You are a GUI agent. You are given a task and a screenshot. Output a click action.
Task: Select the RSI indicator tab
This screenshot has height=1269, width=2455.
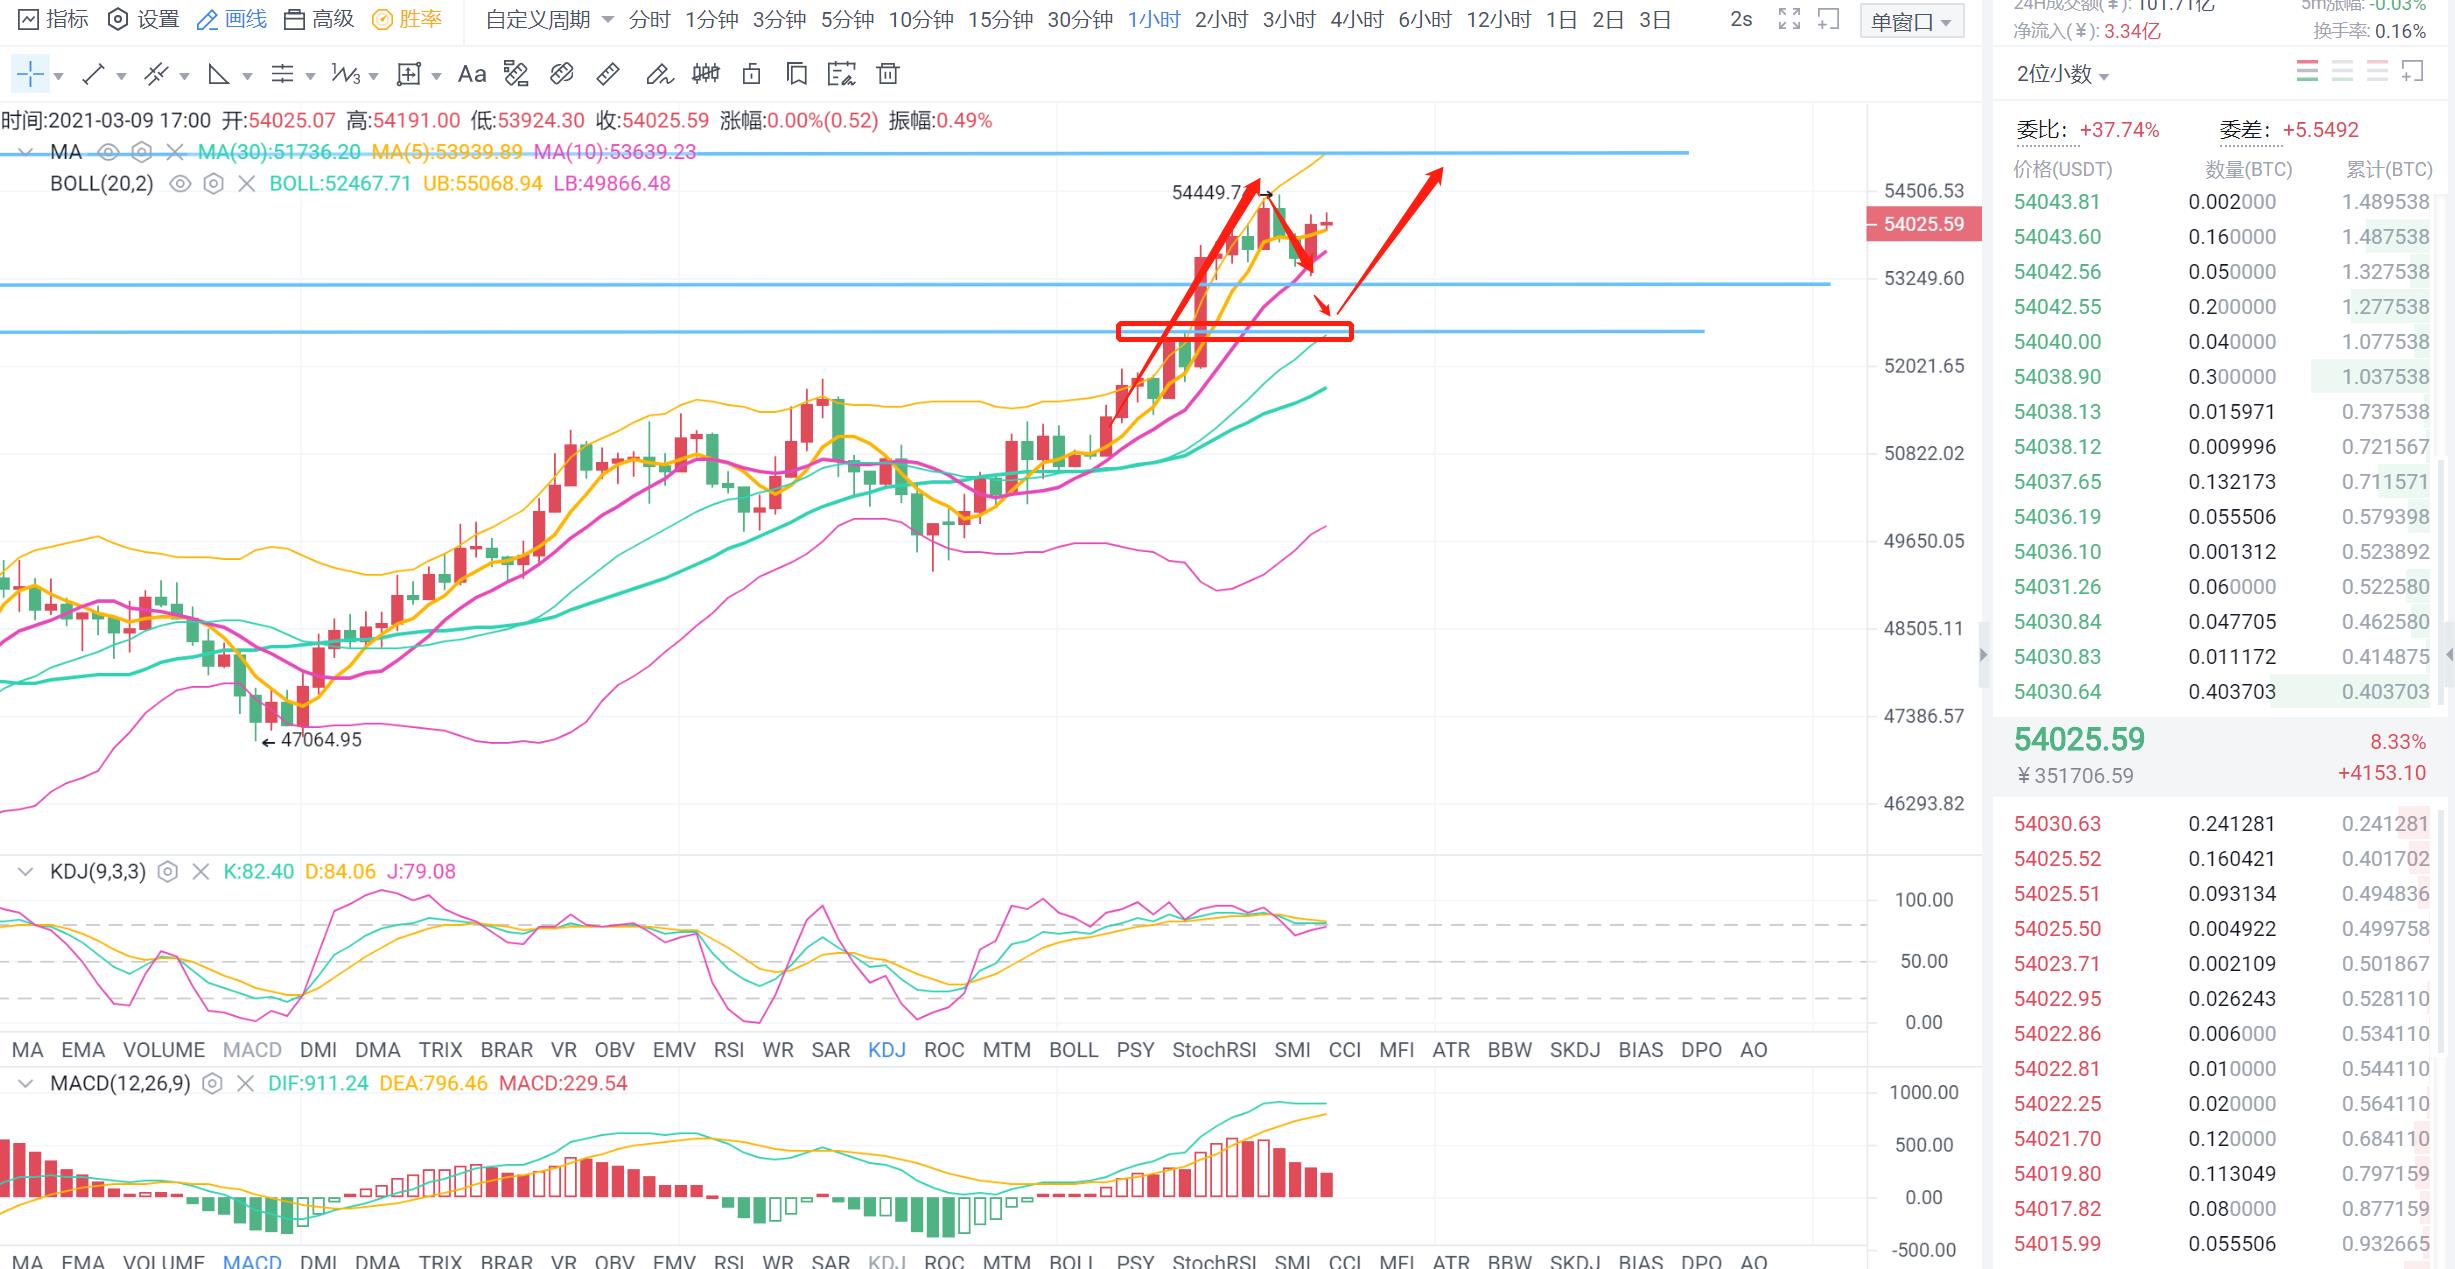(x=728, y=1050)
